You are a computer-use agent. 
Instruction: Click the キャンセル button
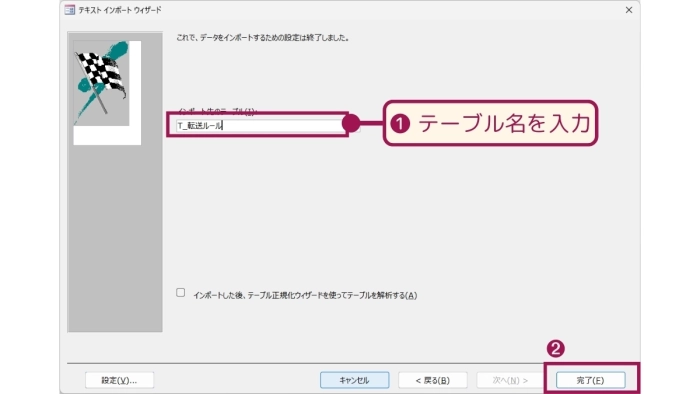pos(354,380)
